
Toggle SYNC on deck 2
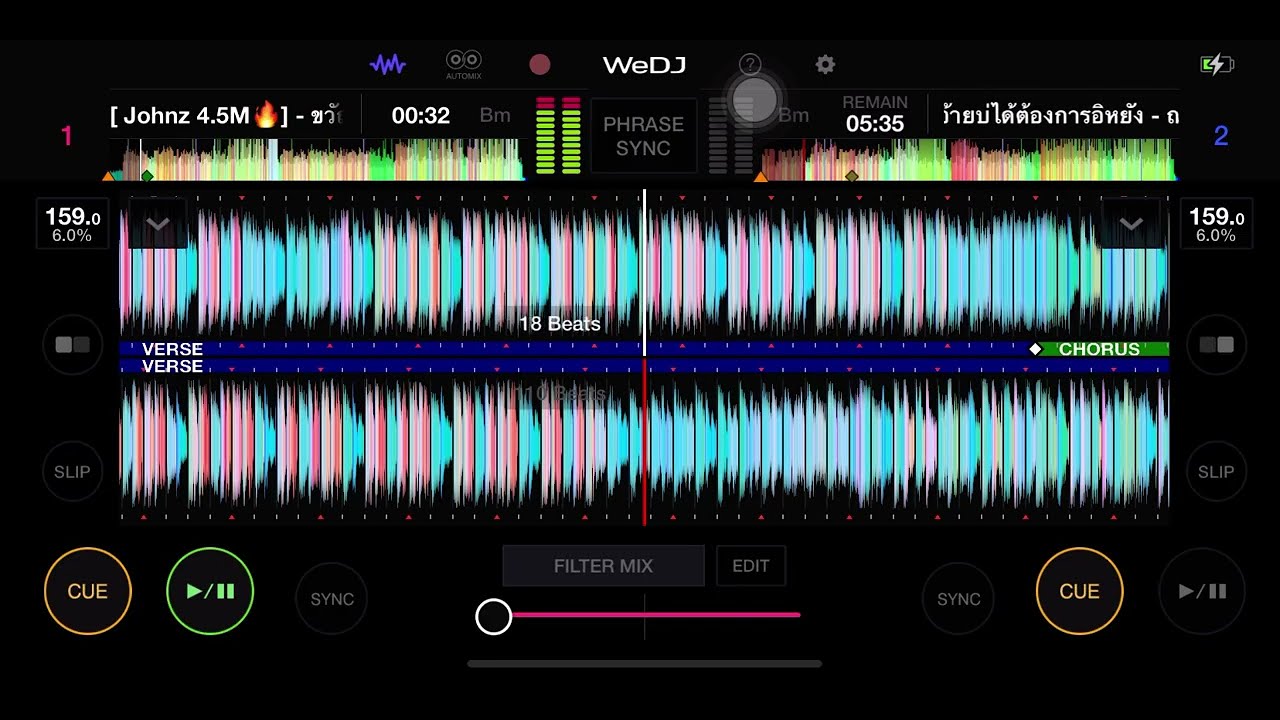tap(958, 599)
